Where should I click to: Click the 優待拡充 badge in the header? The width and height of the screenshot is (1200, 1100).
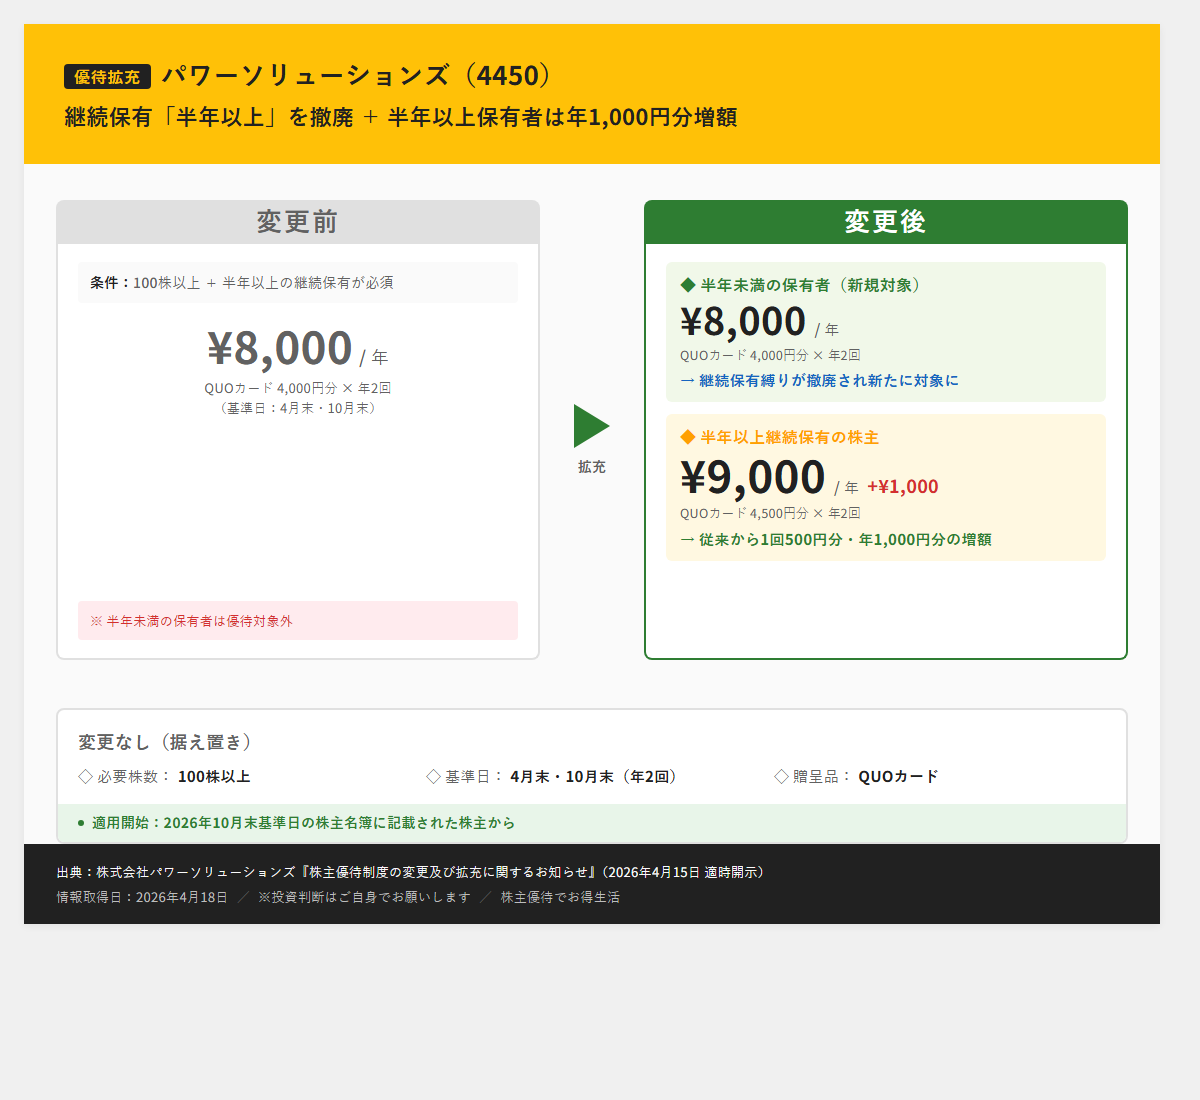coord(107,77)
